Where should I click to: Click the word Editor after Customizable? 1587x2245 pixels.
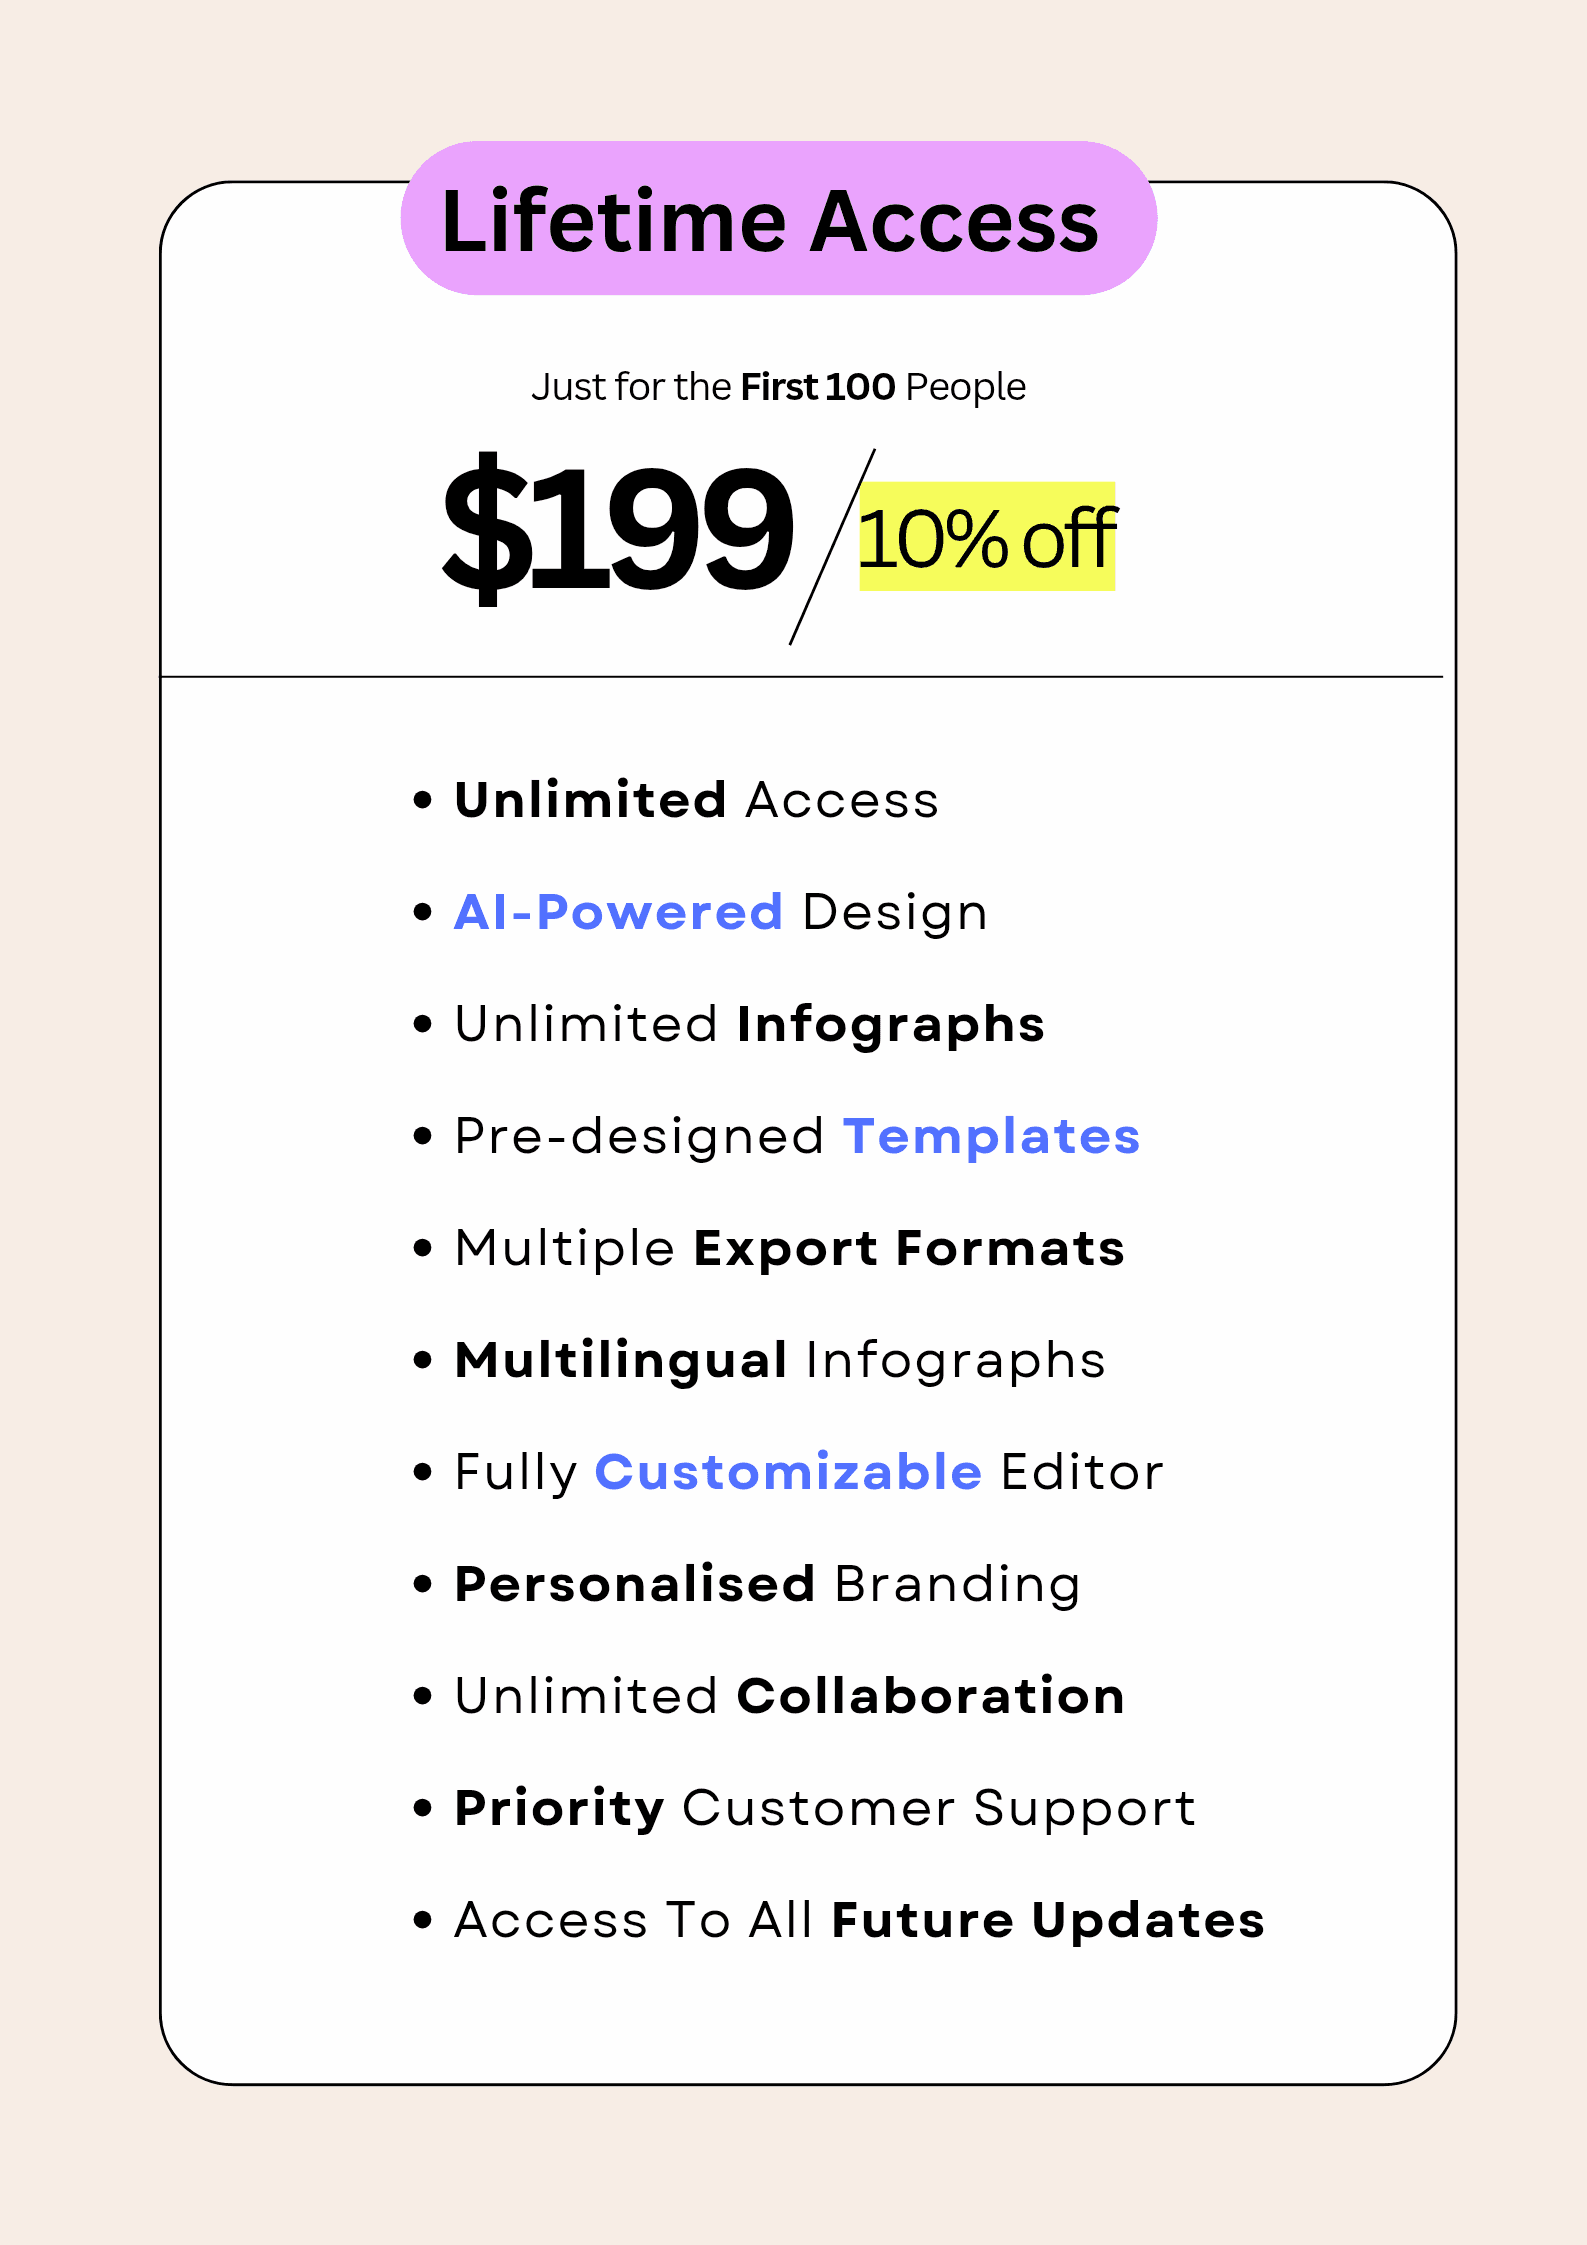(1082, 1473)
